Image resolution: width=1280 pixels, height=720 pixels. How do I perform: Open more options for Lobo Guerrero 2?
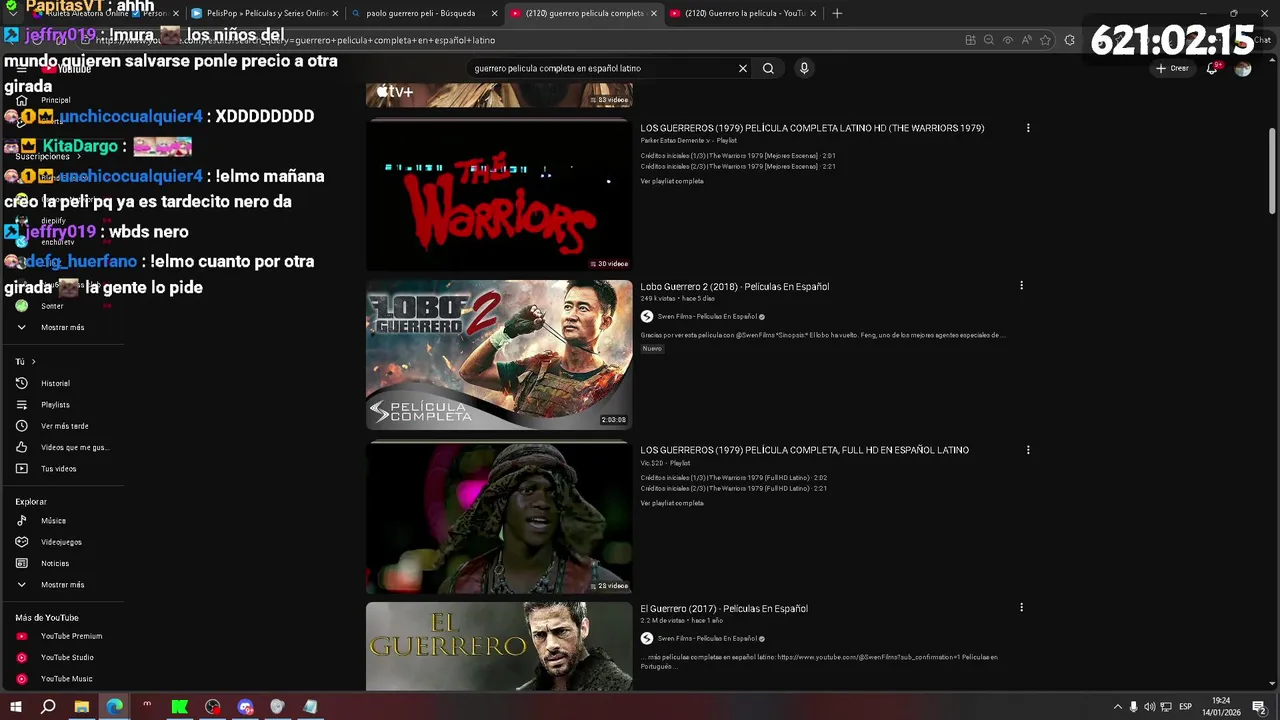pyautogui.click(x=1021, y=286)
